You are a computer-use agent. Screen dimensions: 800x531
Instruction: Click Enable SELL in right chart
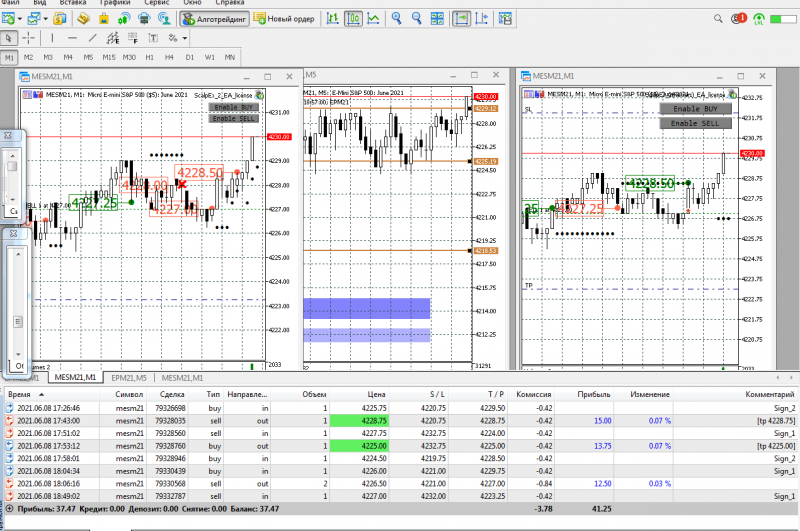pyautogui.click(x=695, y=123)
